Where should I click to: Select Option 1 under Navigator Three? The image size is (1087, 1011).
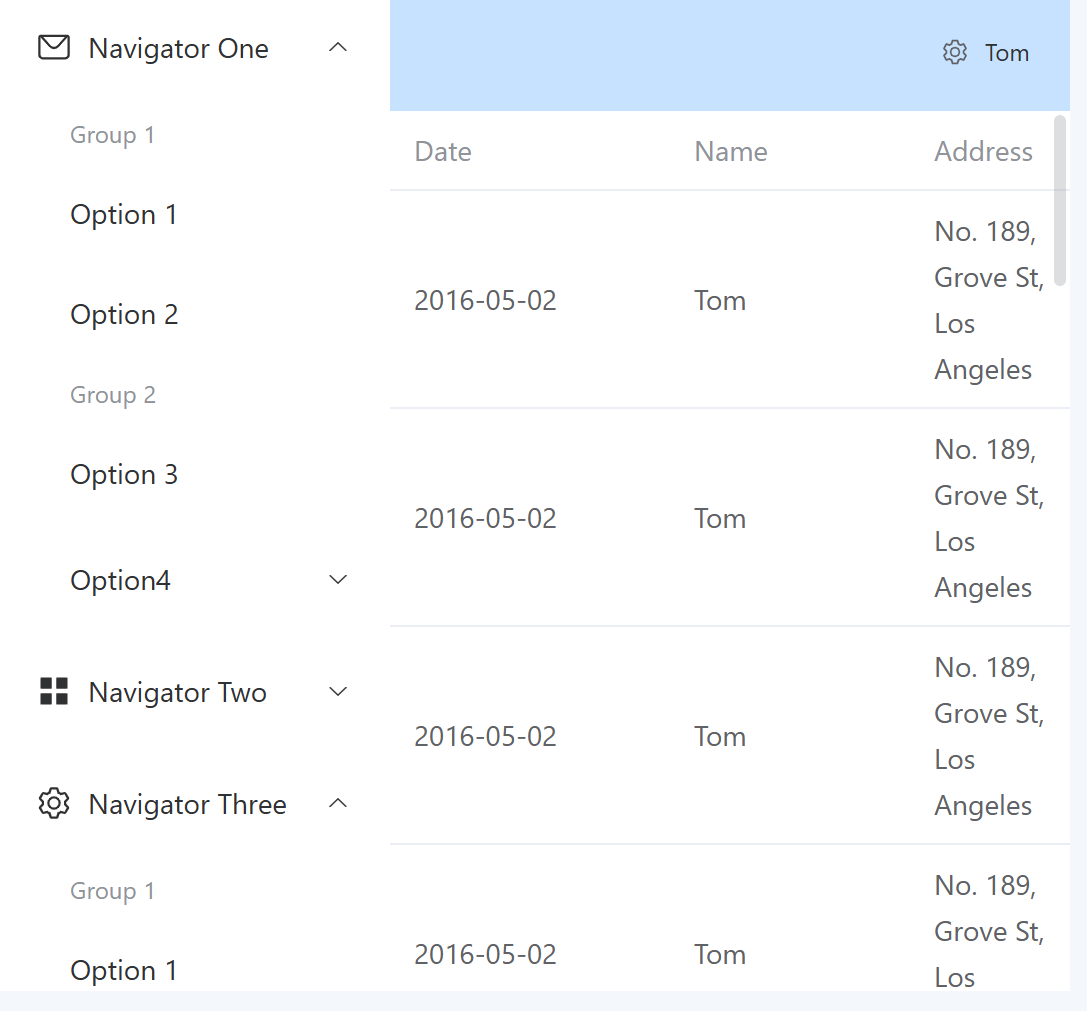124,970
